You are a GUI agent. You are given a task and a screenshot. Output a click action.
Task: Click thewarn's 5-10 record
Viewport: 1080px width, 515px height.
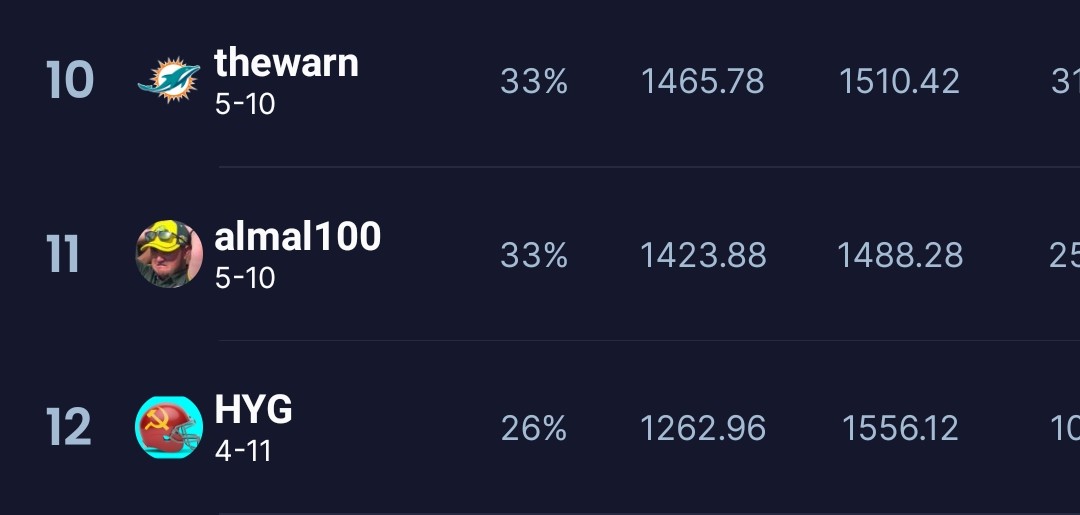coord(245,104)
